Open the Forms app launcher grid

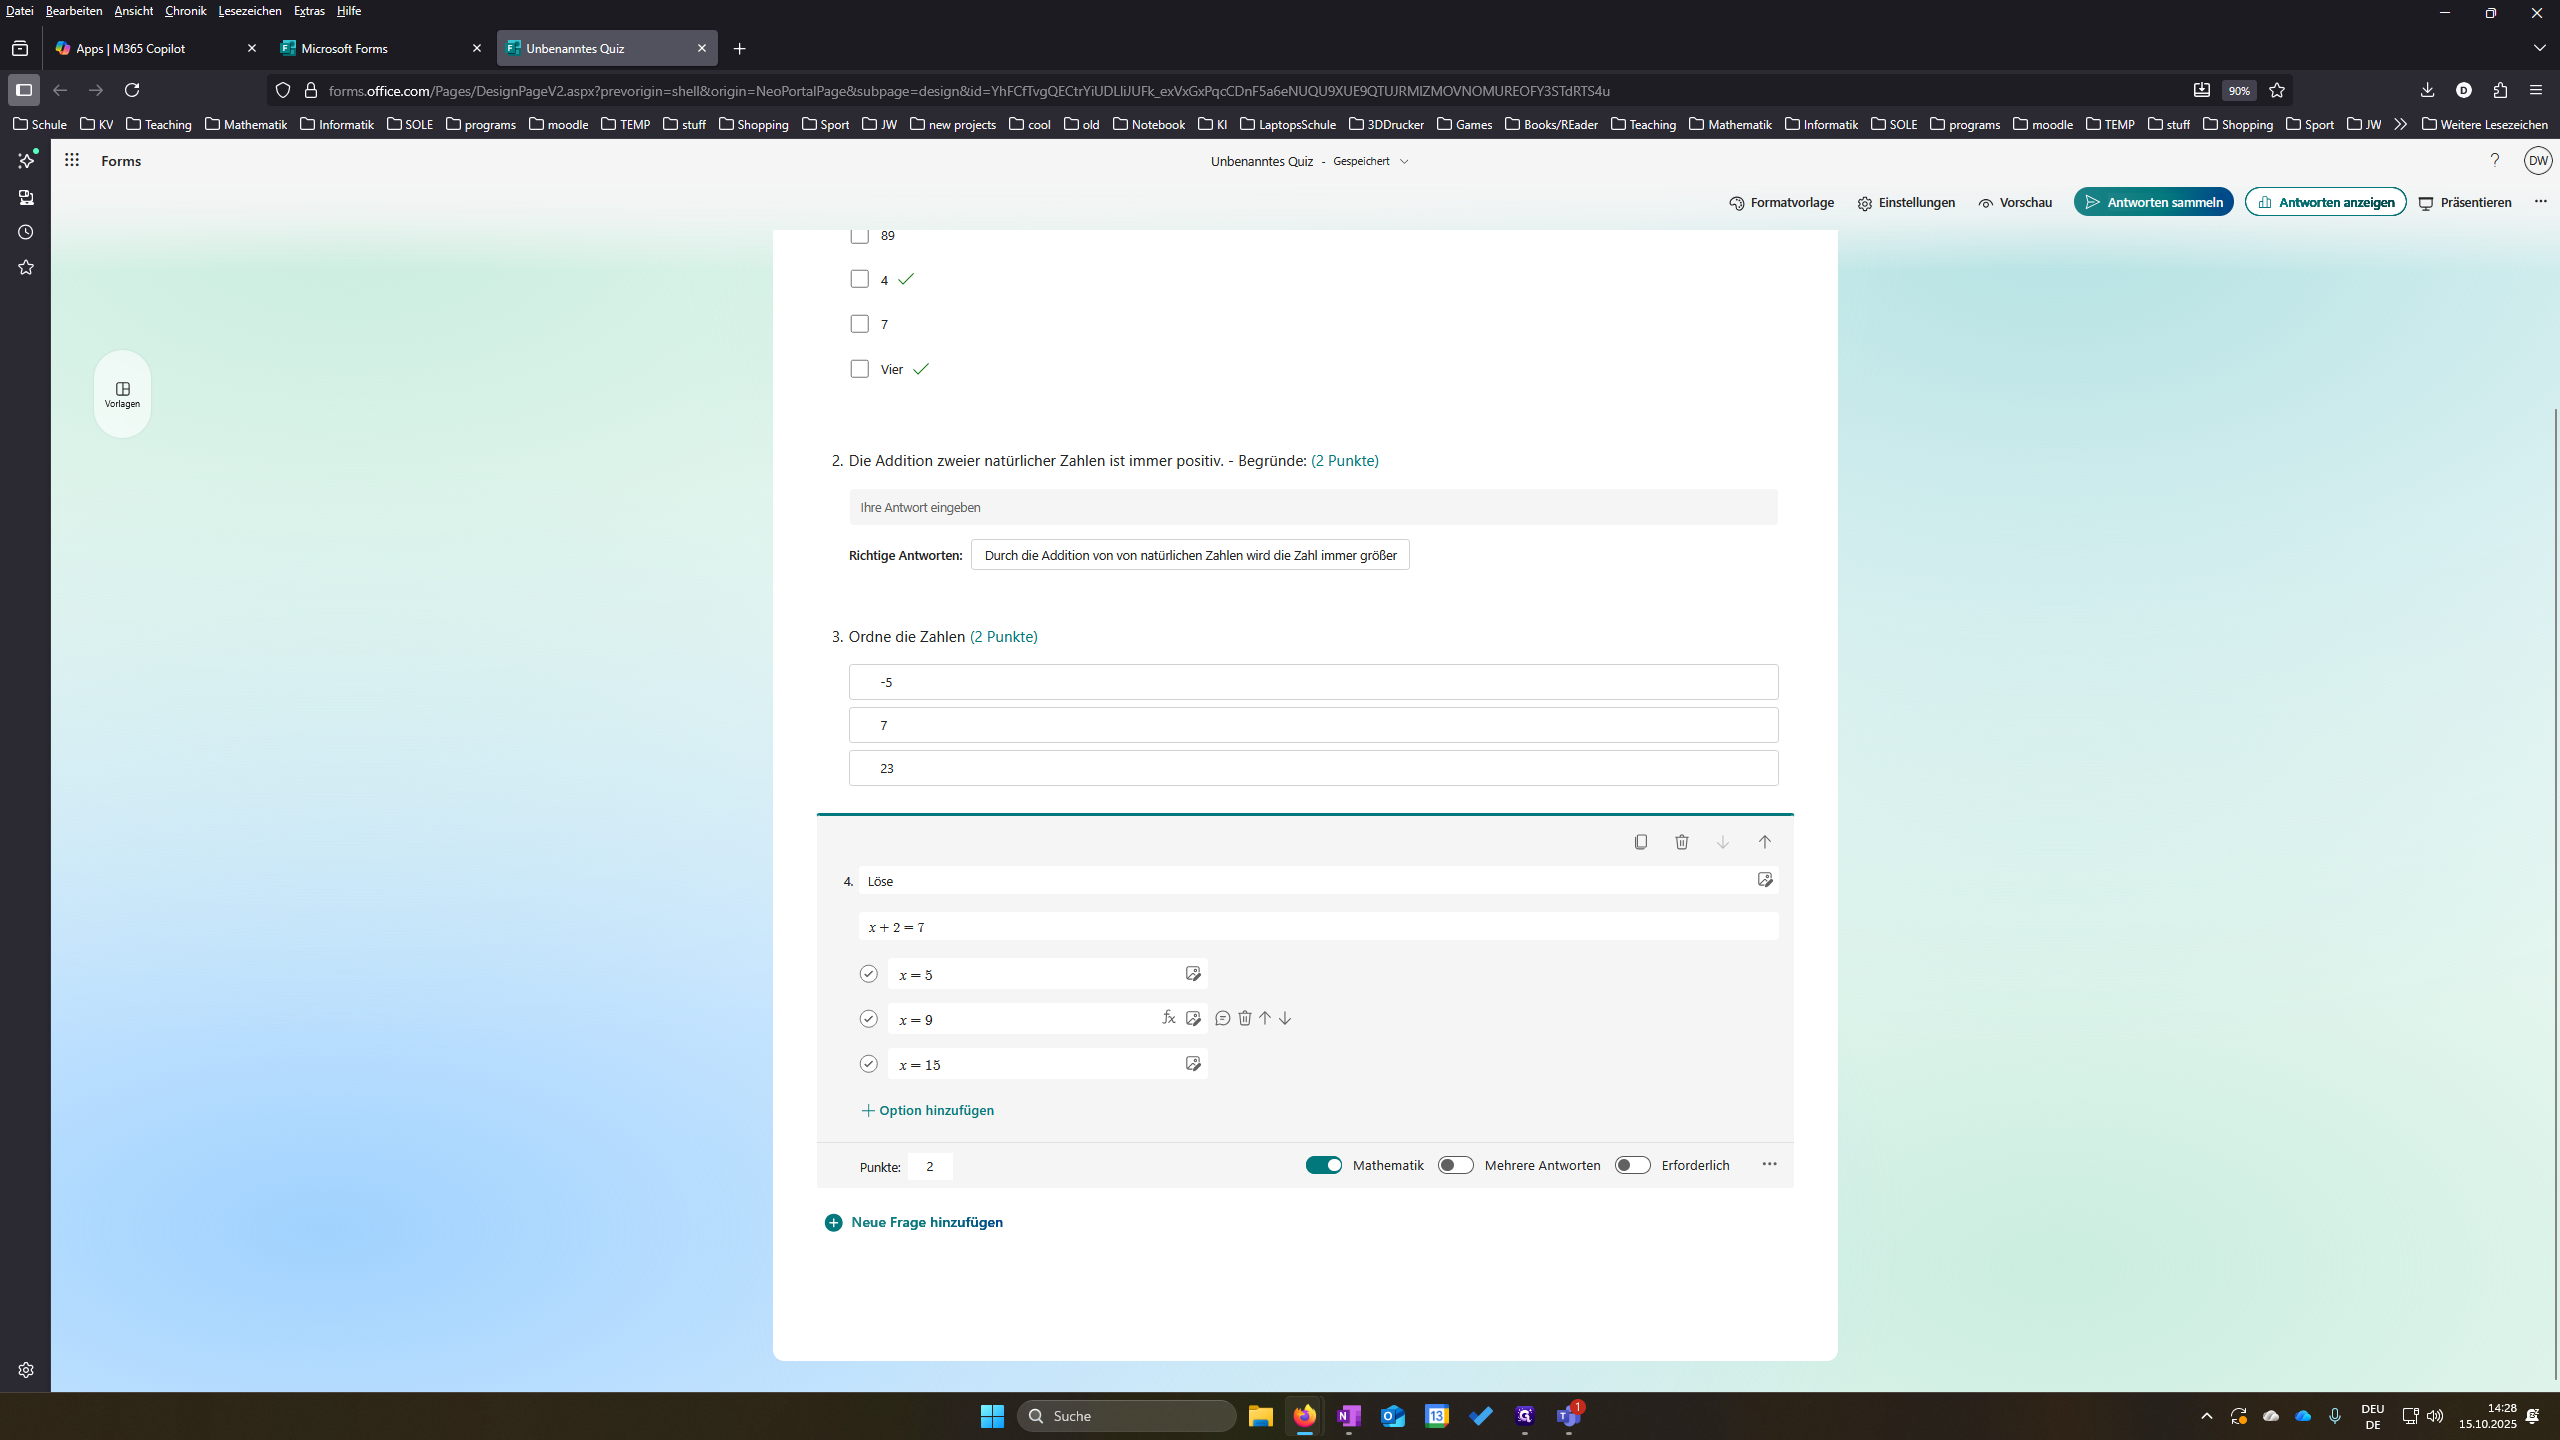click(72, 160)
